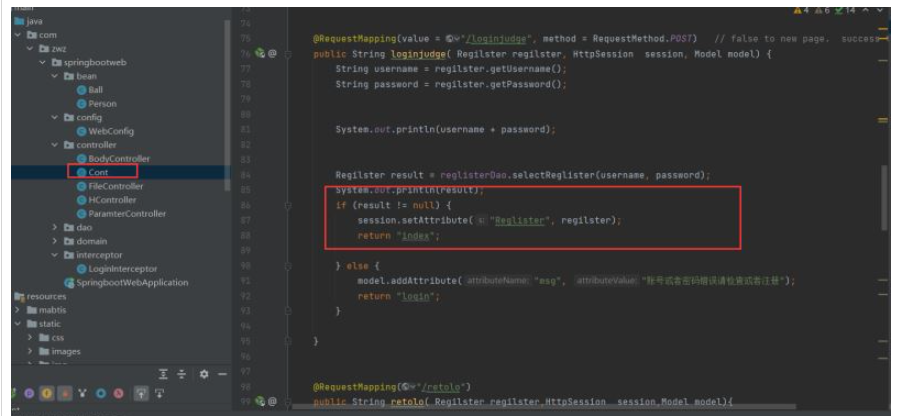The height and width of the screenshot is (416, 902).
Task: Go to next highlighted error arrow
Action: tap(880, 10)
